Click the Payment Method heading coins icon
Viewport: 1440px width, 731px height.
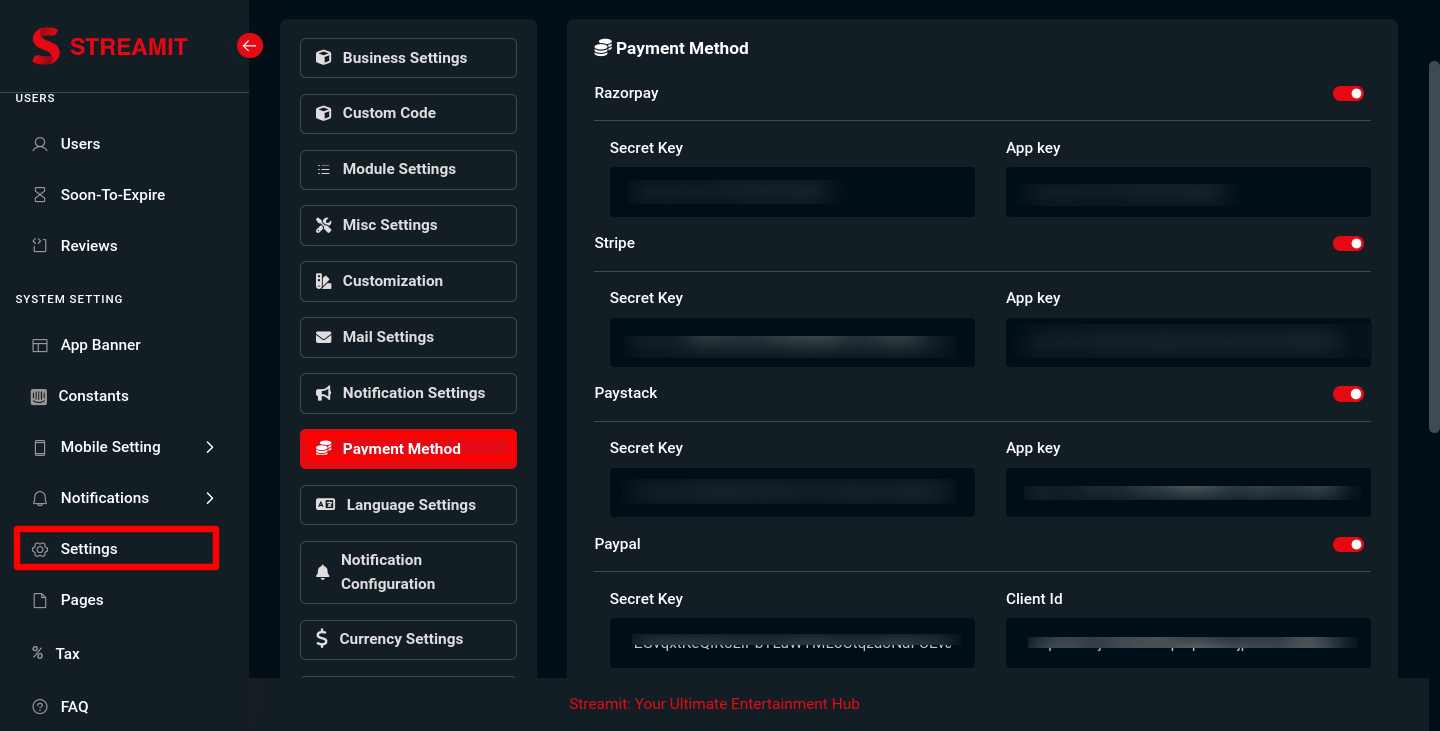[x=603, y=48]
